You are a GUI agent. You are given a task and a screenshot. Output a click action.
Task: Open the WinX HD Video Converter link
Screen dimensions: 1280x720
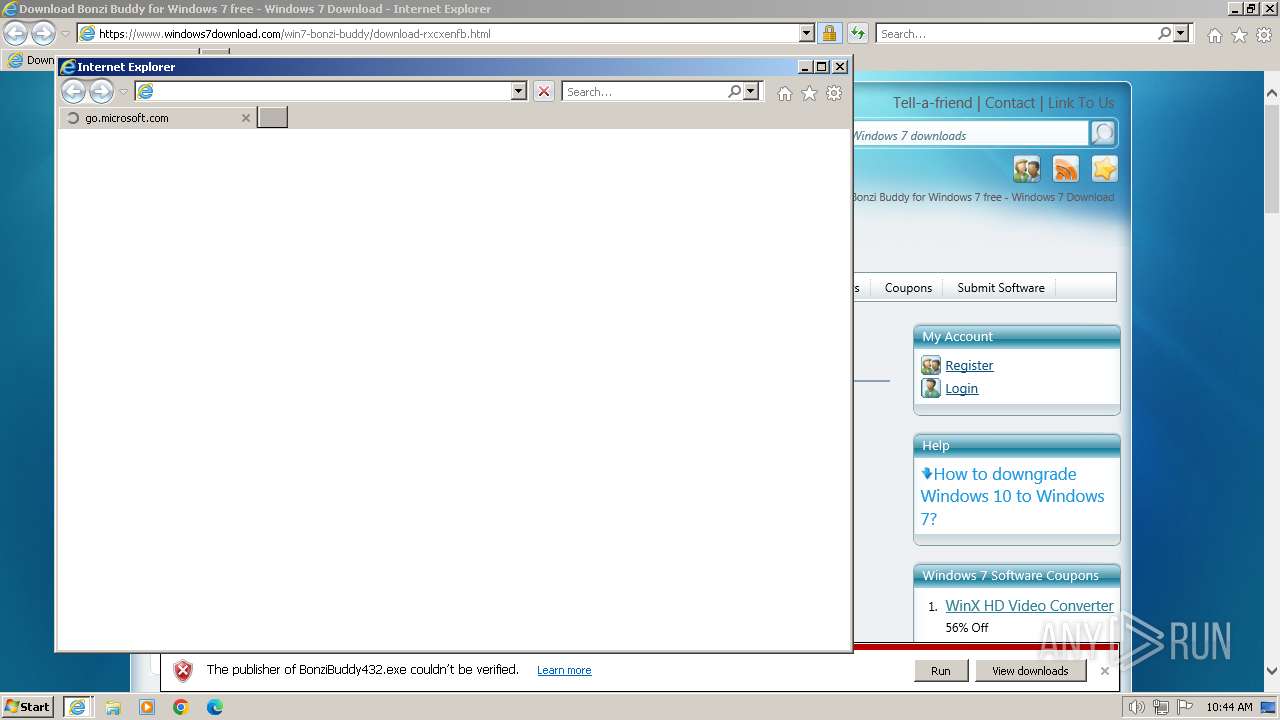(1029, 606)
